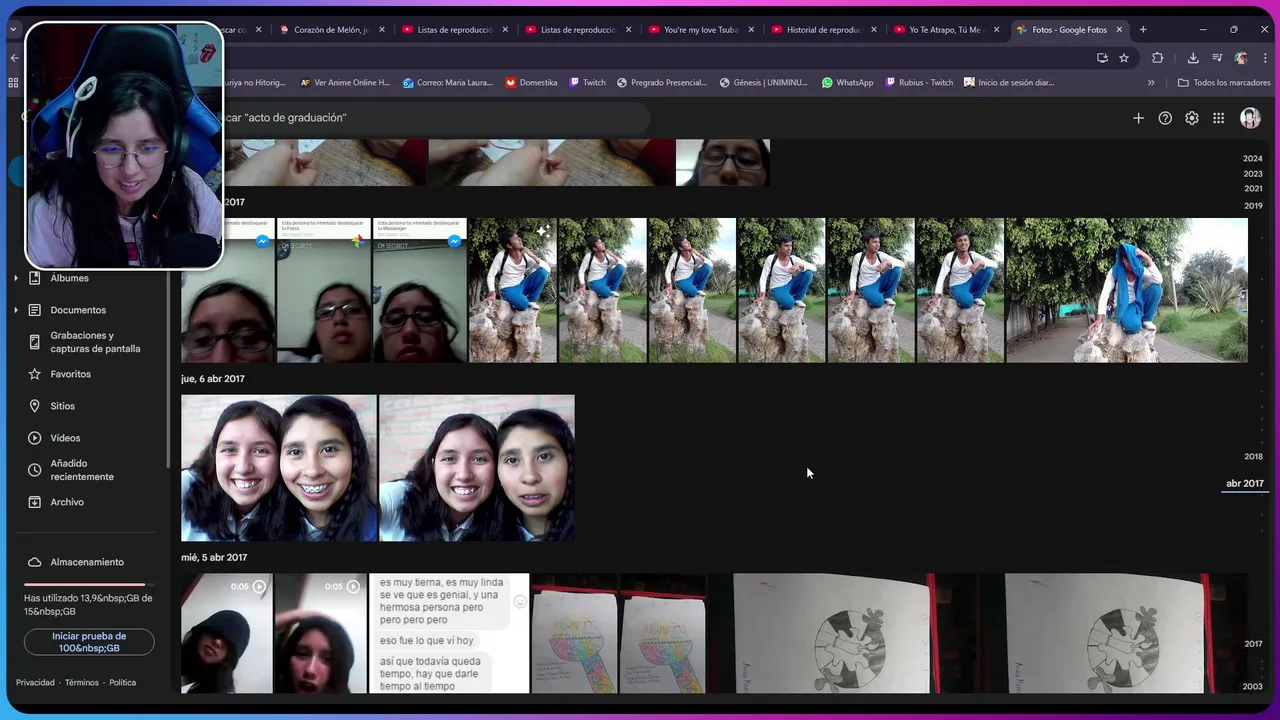Open Chrome media controls icon
This screenshot has height=720, width=1280.
[1217, 58]
